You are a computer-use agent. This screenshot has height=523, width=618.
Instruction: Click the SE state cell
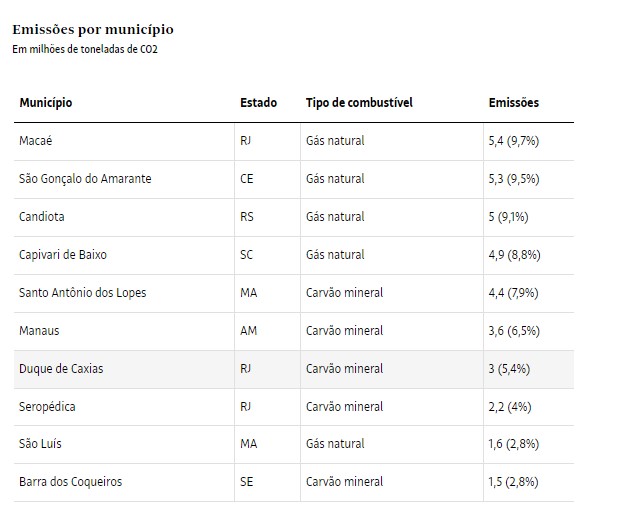[x=247, y=482]
